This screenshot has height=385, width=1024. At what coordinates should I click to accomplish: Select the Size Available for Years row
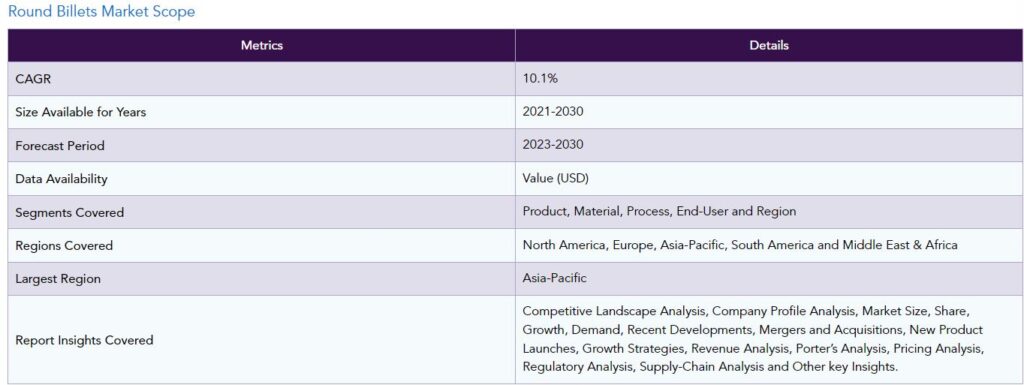515,112
